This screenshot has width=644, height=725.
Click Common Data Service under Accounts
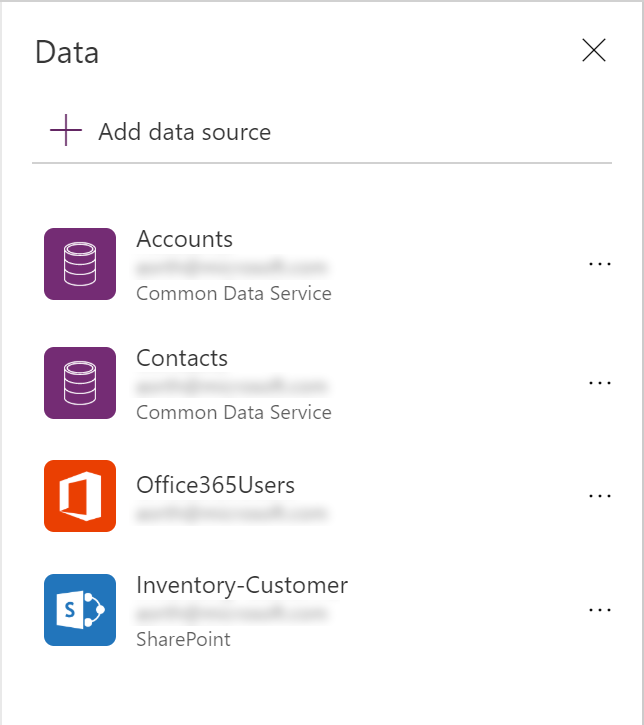click(x=234, y=294)
